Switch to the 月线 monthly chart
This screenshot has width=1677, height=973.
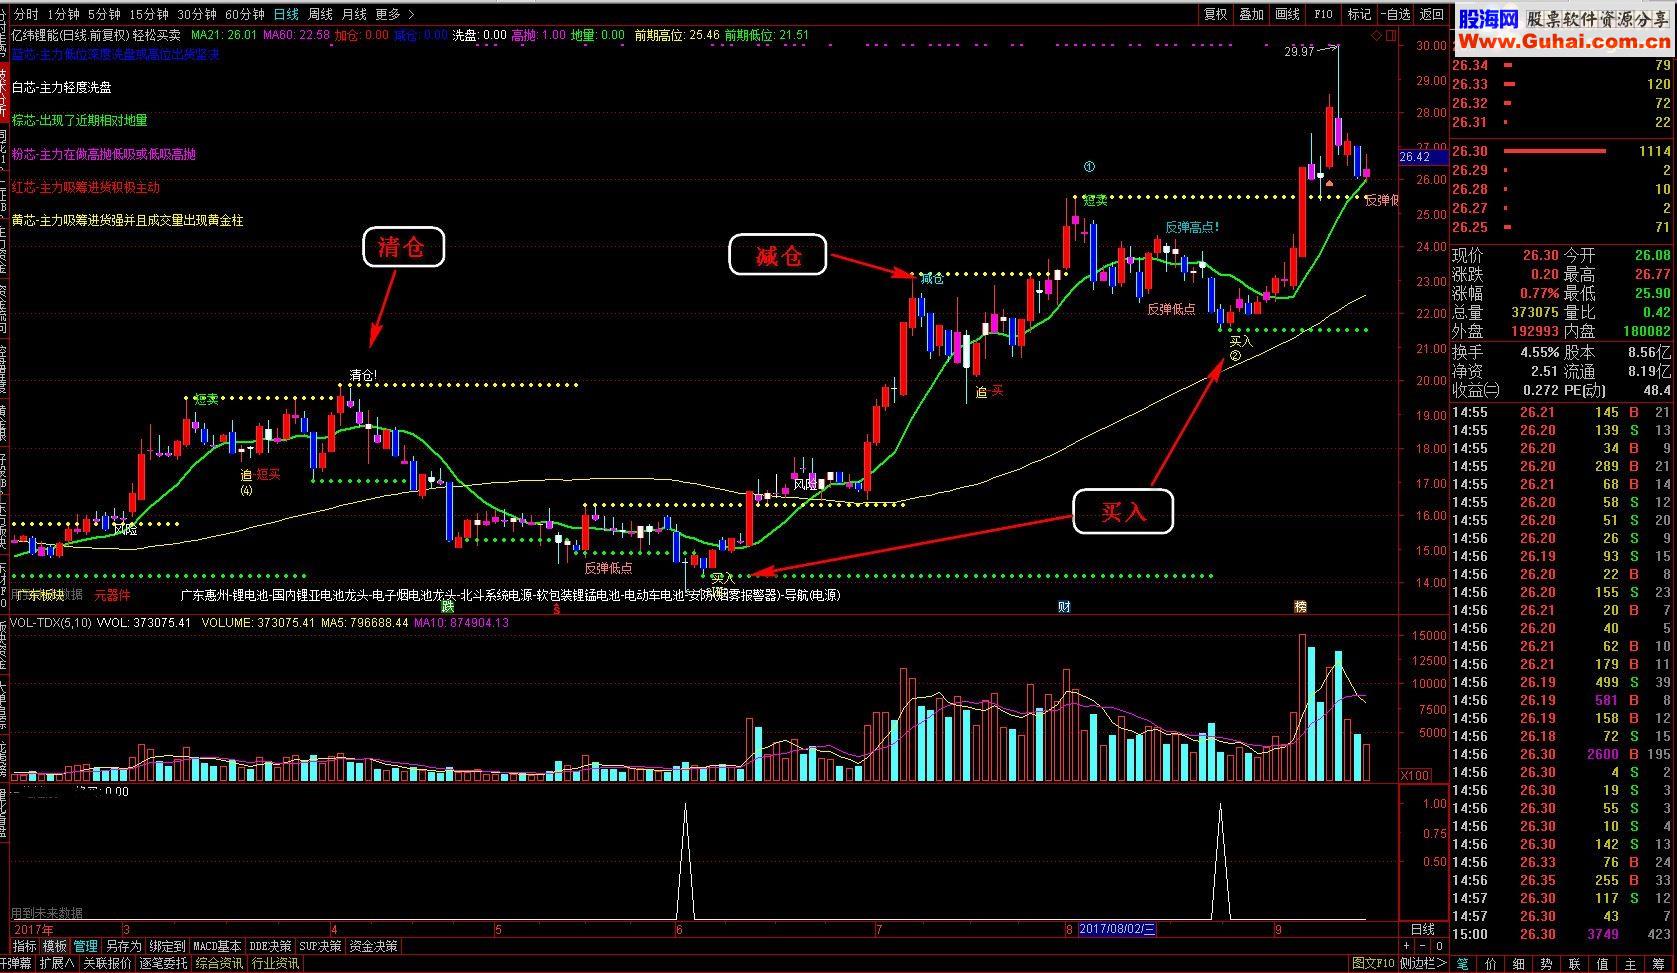(x=354, y=14)
